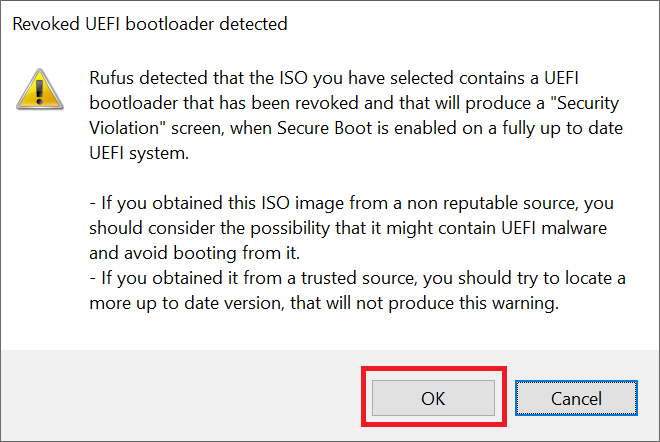This screenshot has width=660, height=442.
Task: Click 'you should try to locate' text
Action: [x=514, y=275]
